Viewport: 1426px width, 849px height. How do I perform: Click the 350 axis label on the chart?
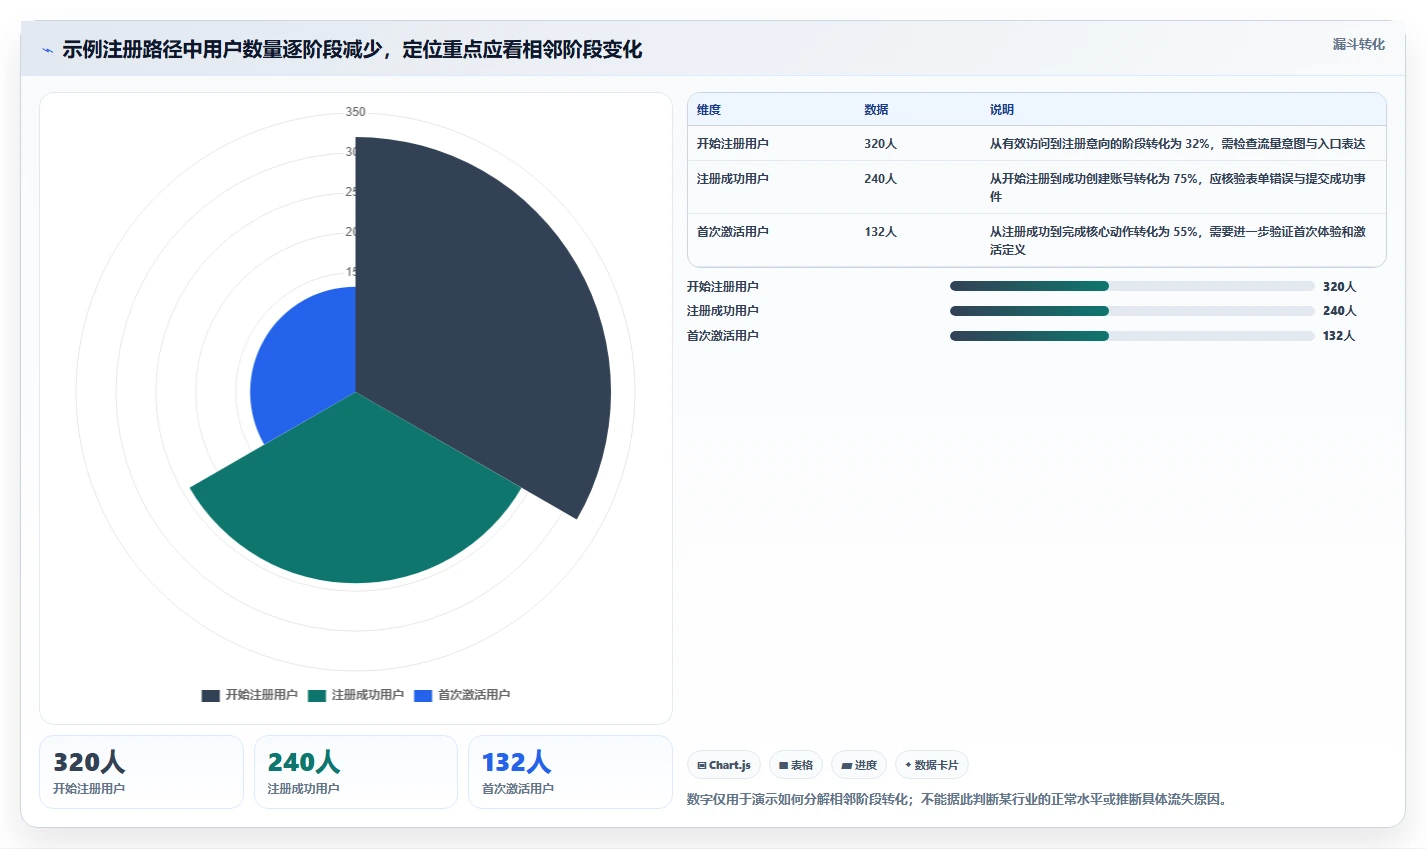tap(356, 112)
